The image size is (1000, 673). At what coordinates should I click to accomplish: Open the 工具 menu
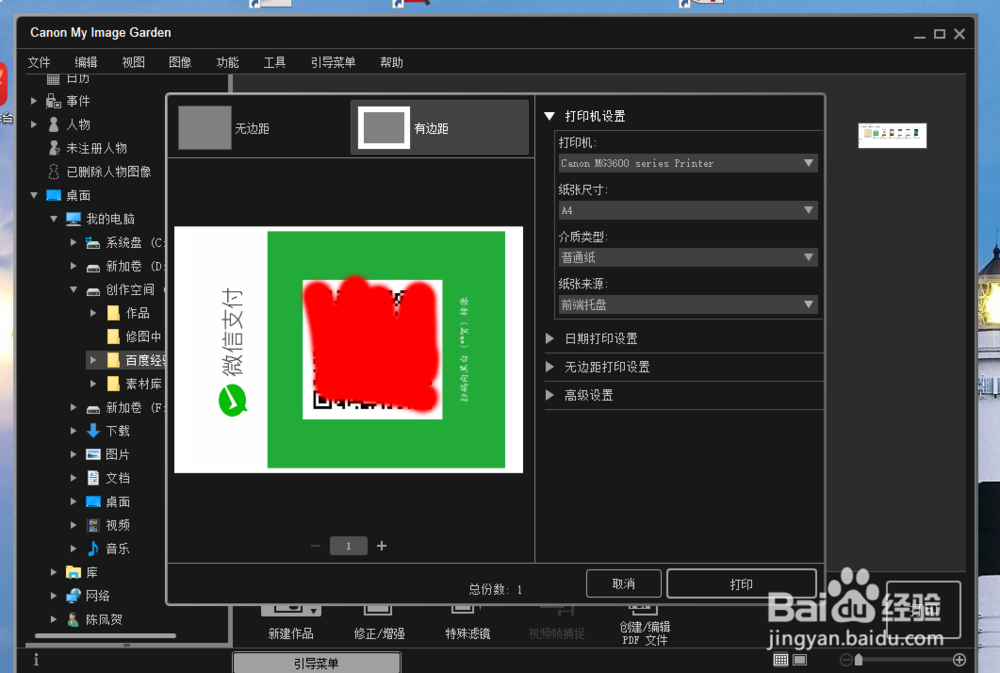(275, 63)
